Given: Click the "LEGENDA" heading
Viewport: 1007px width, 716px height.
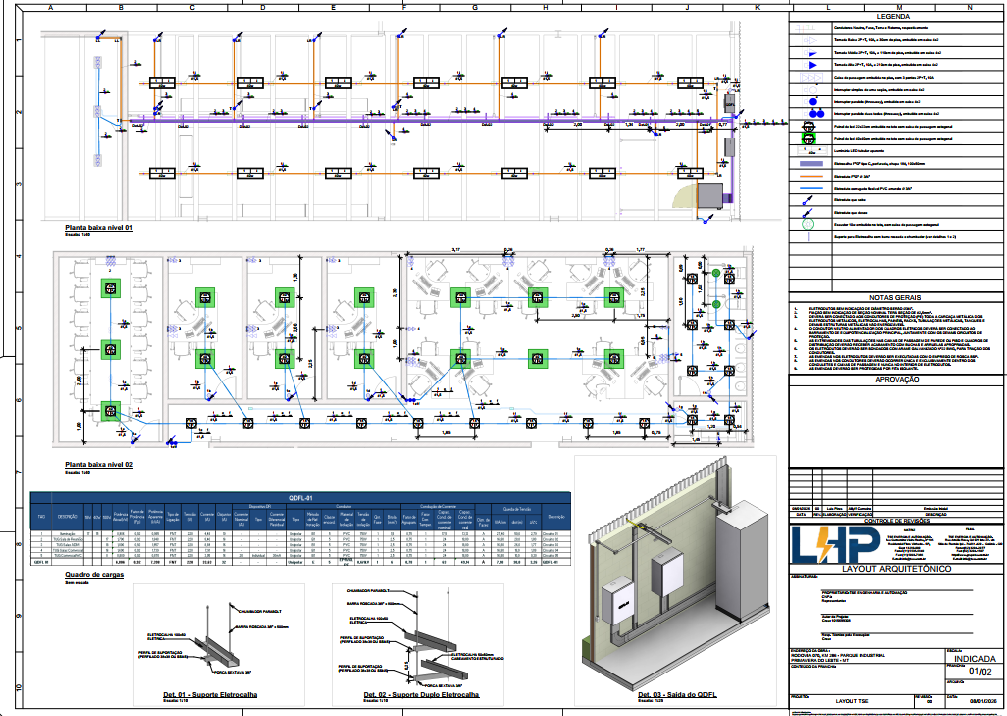Looking at the screenshot, I should [x=893, y=17].
